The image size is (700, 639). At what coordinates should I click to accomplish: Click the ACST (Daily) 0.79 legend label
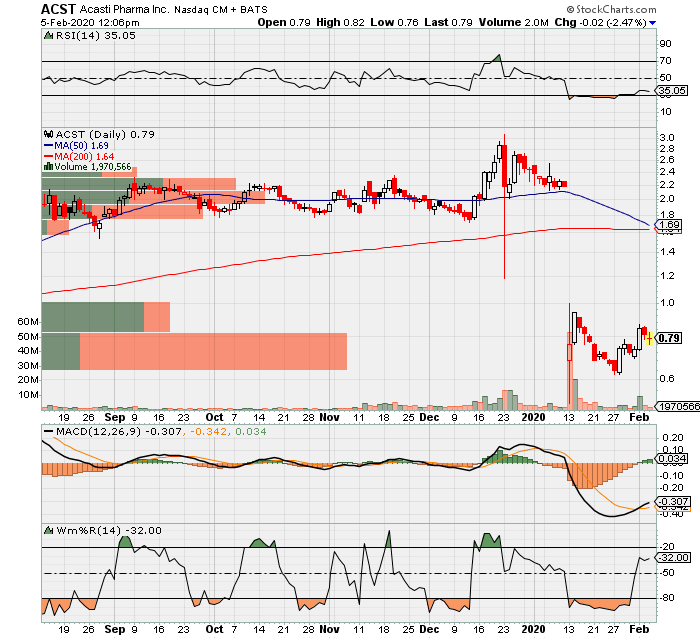pos(105,134)
